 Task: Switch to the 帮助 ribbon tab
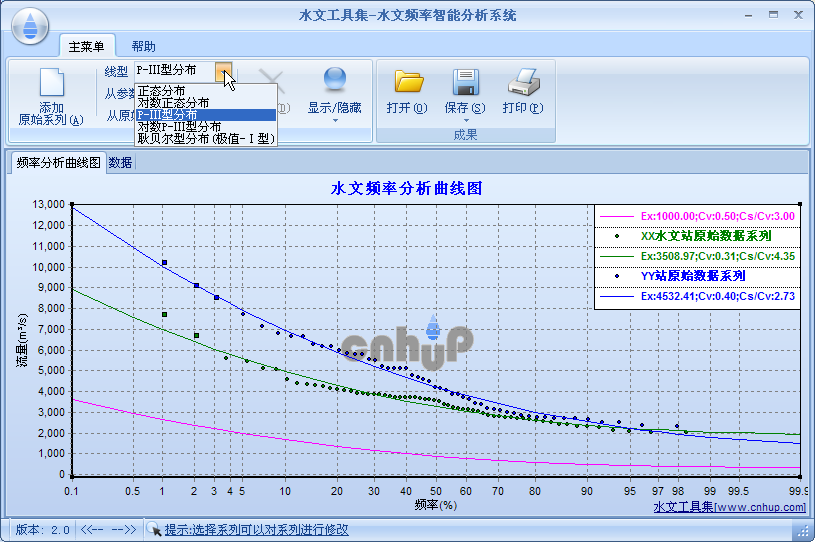[143, 46]
